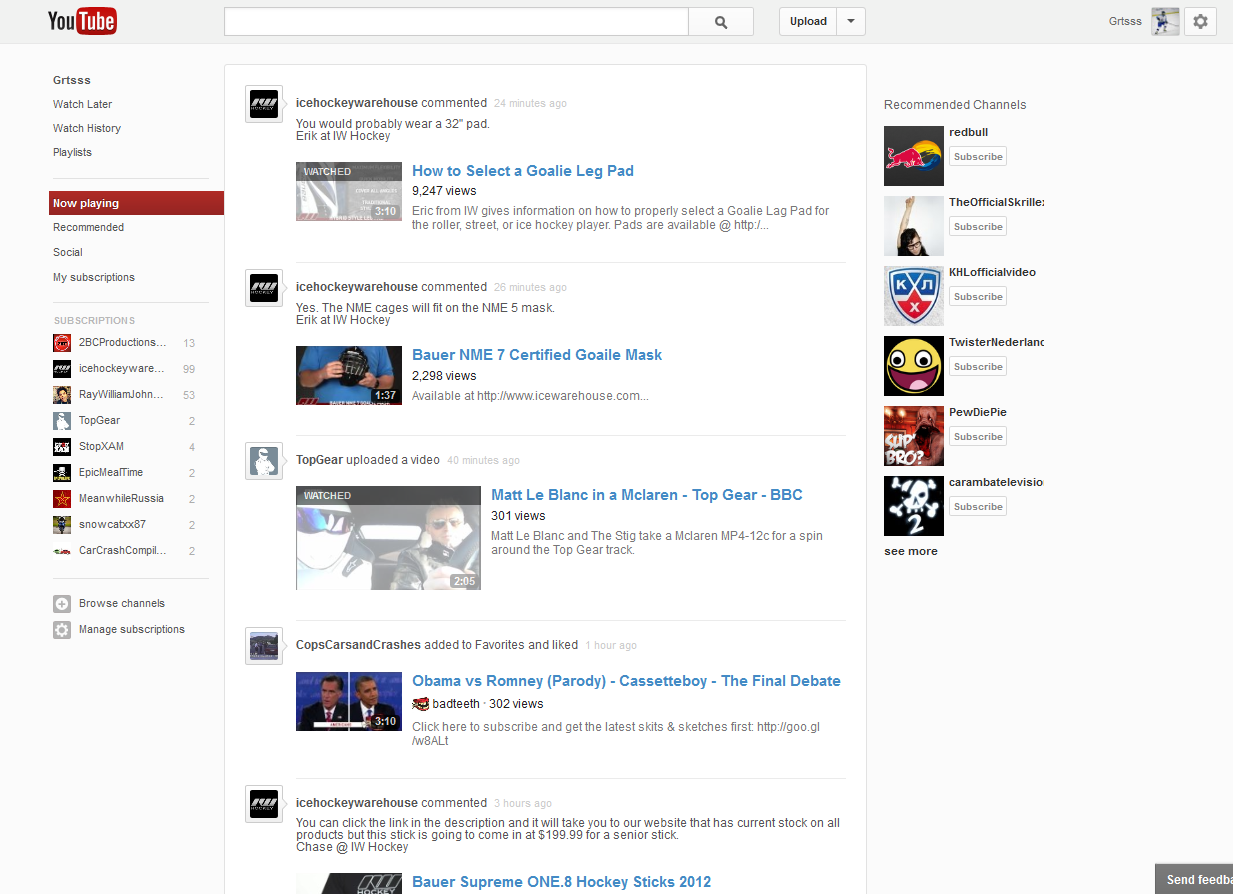The height and width of the screenshot is (894, 1233).
Task: Click the Grtsss username in sidebar
Action: click(72, 81)
